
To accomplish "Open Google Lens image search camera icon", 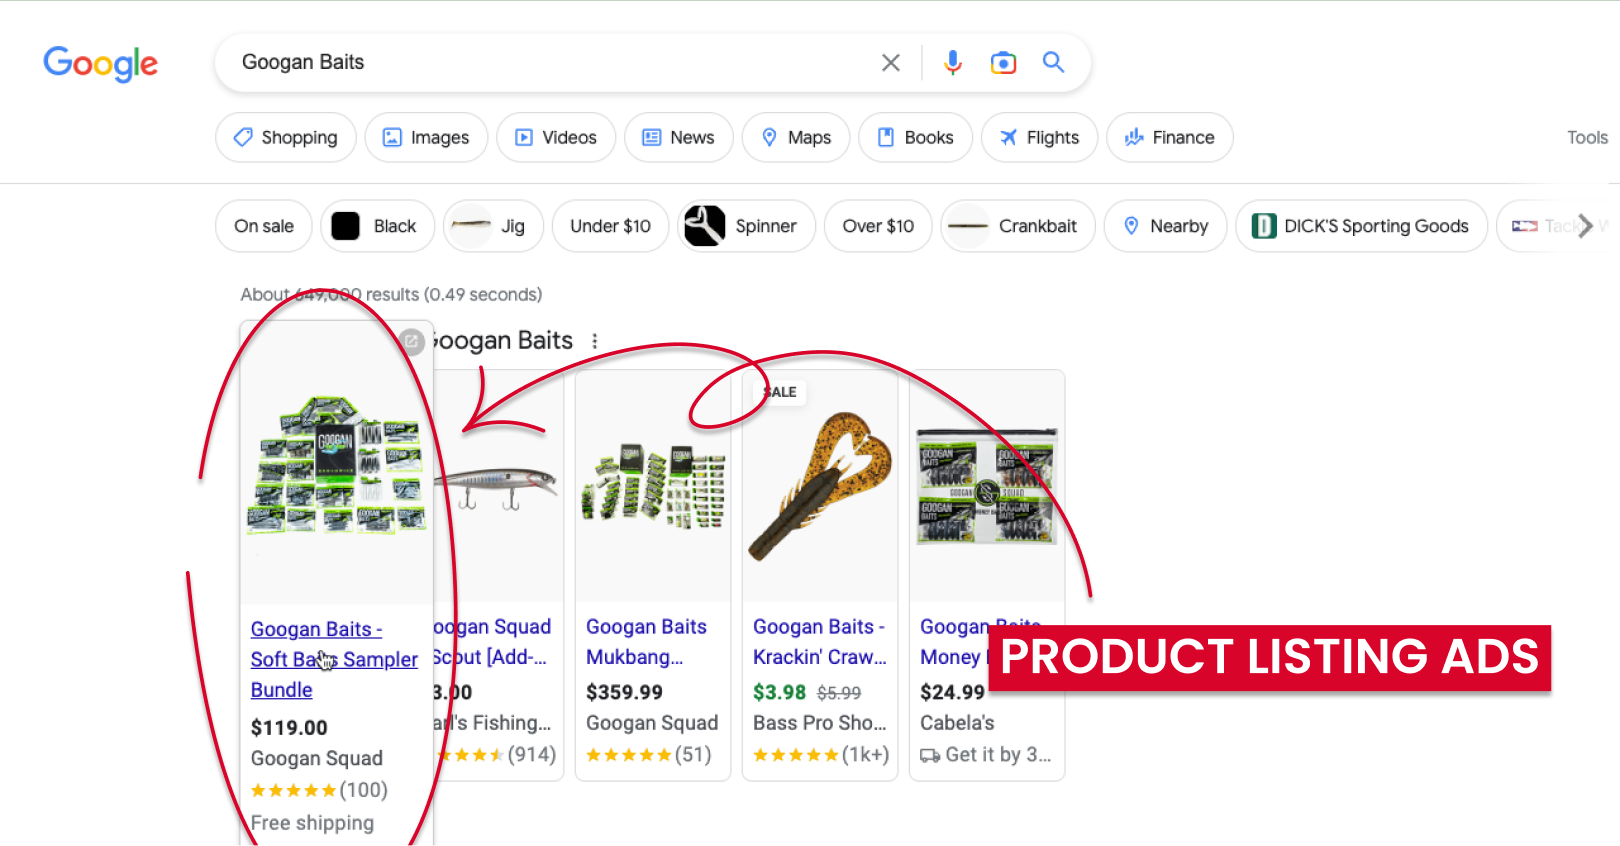I will point(1003,62).
